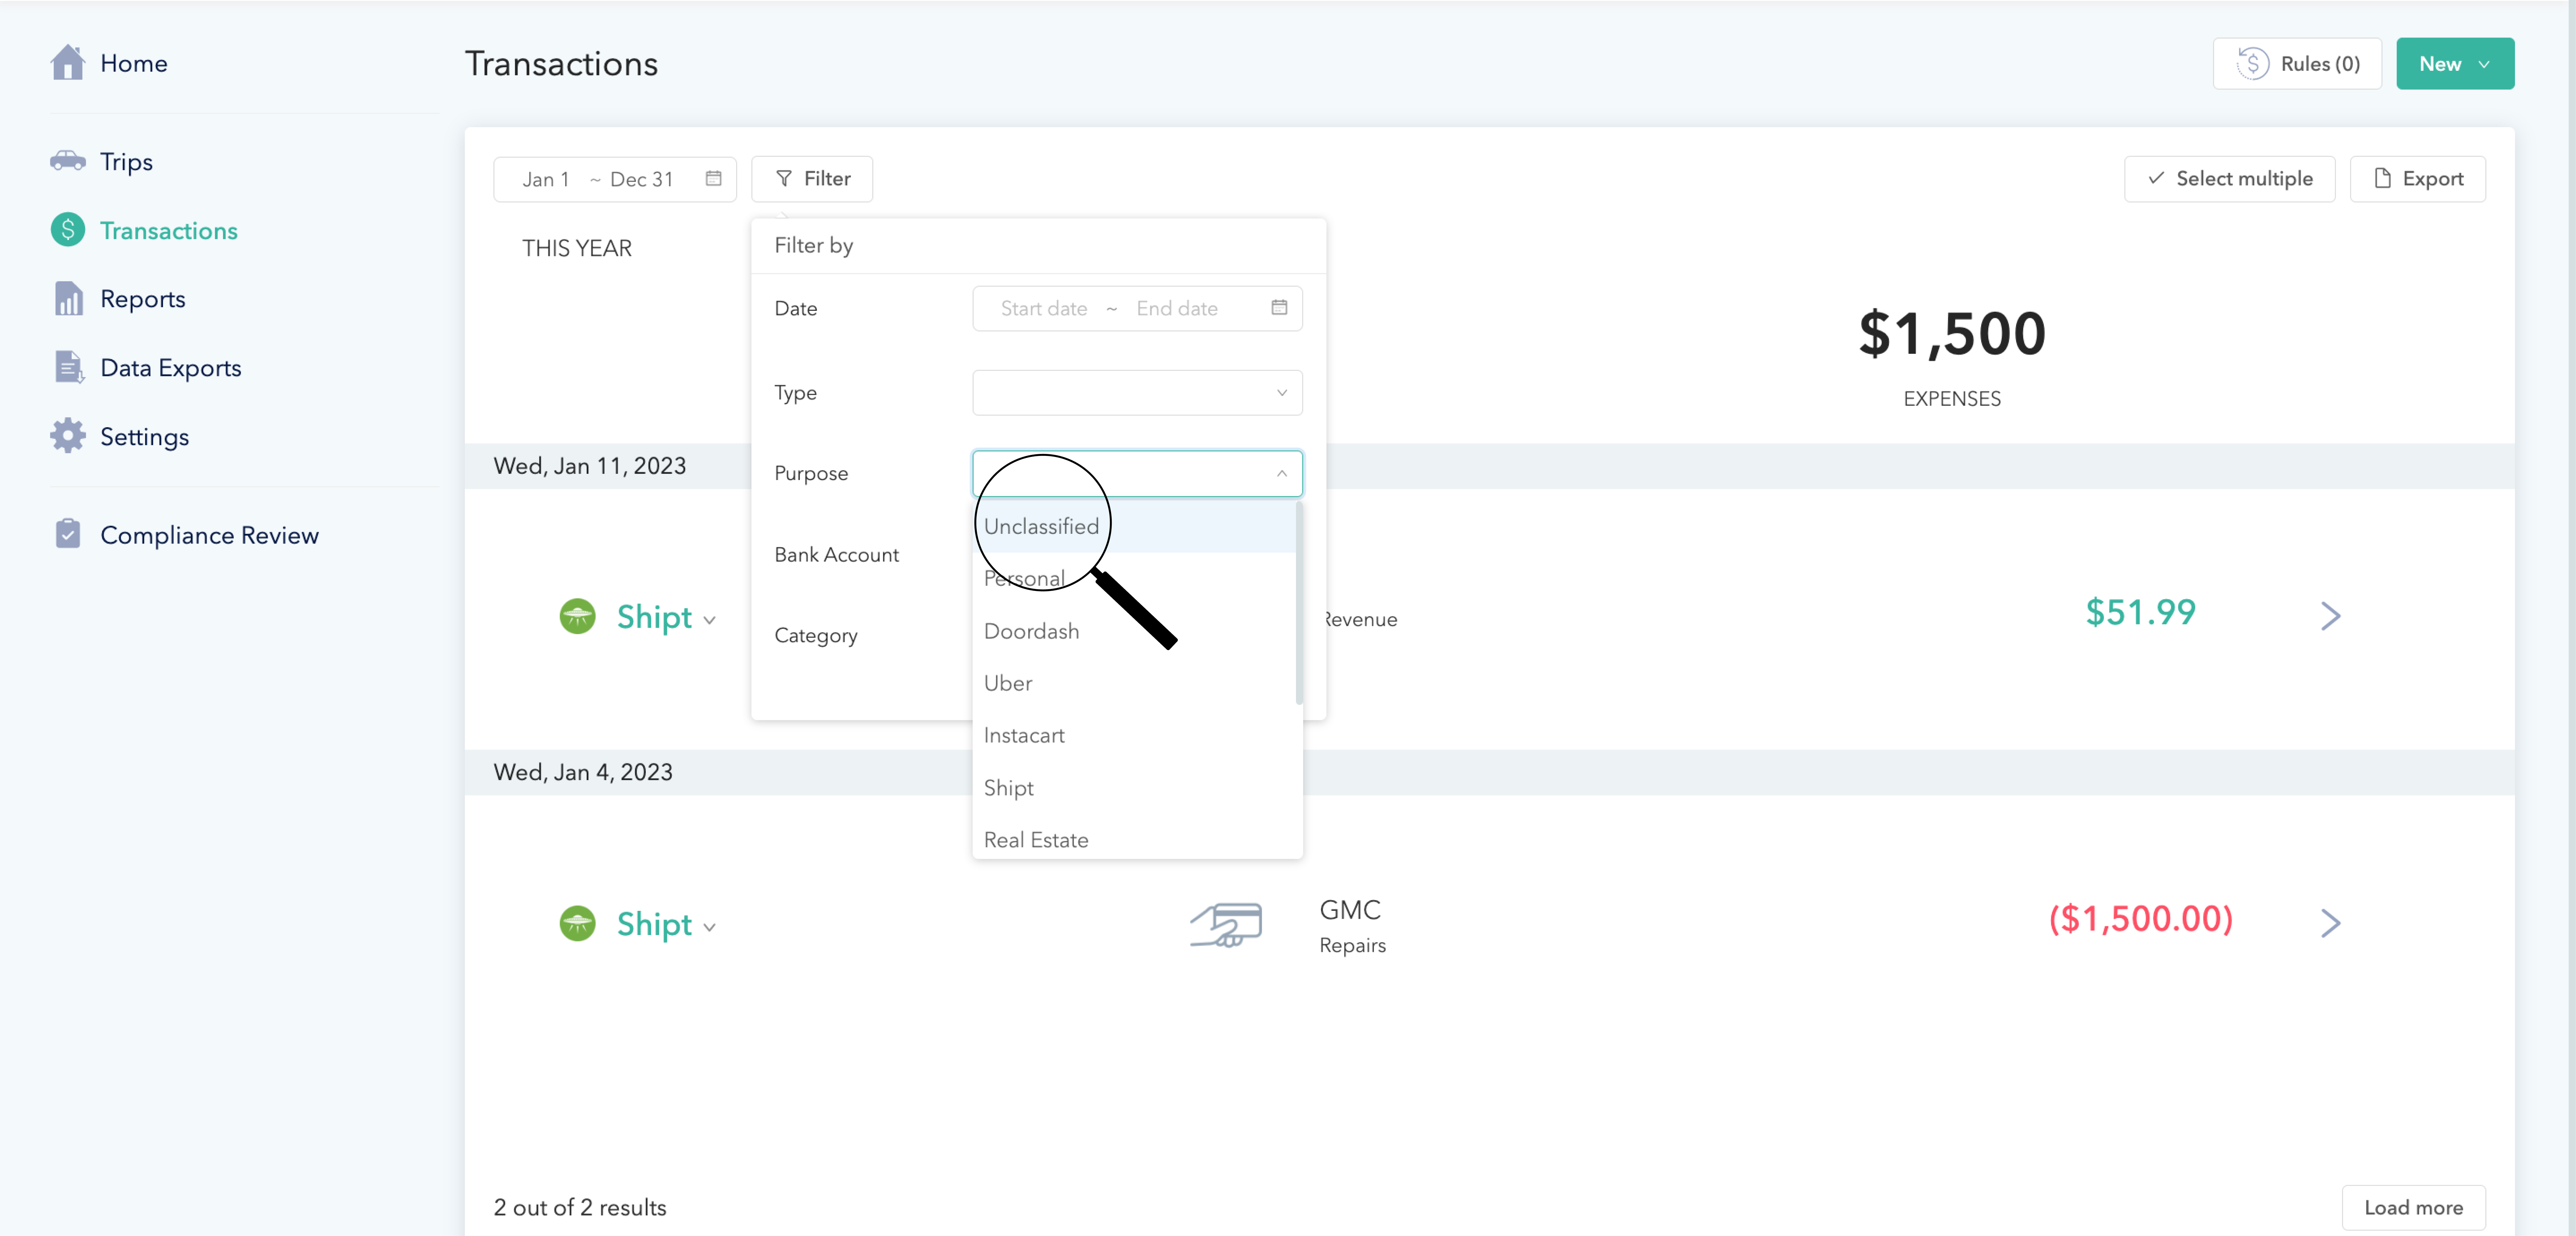The image size is (2576, 1236).
Task: Click the Reports bar chart icon
Action: click(x=68, y=299)
